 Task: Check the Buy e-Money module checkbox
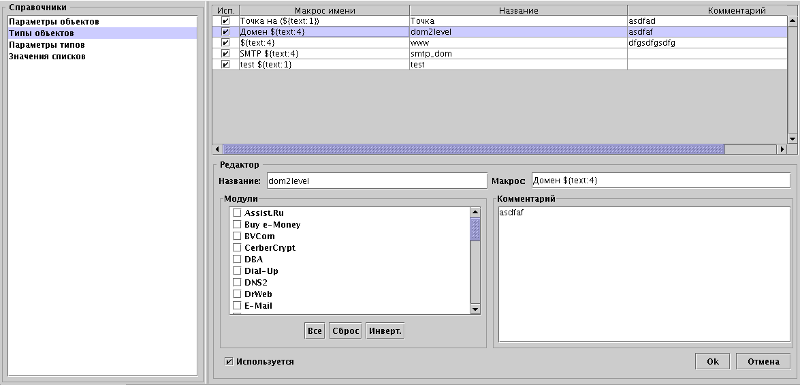(237, 224)
